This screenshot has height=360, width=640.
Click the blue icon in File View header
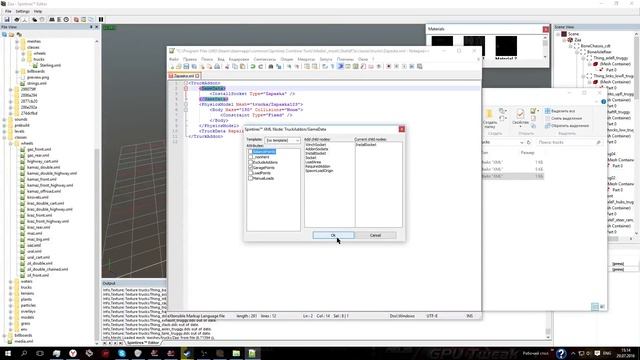4,35
